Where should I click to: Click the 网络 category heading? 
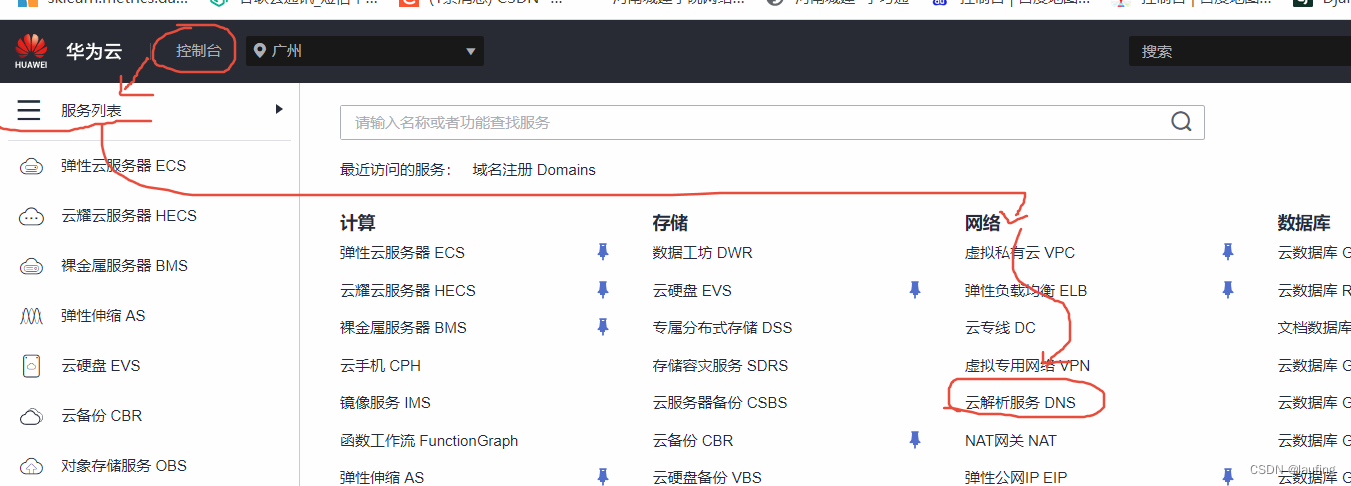(983, 222)
